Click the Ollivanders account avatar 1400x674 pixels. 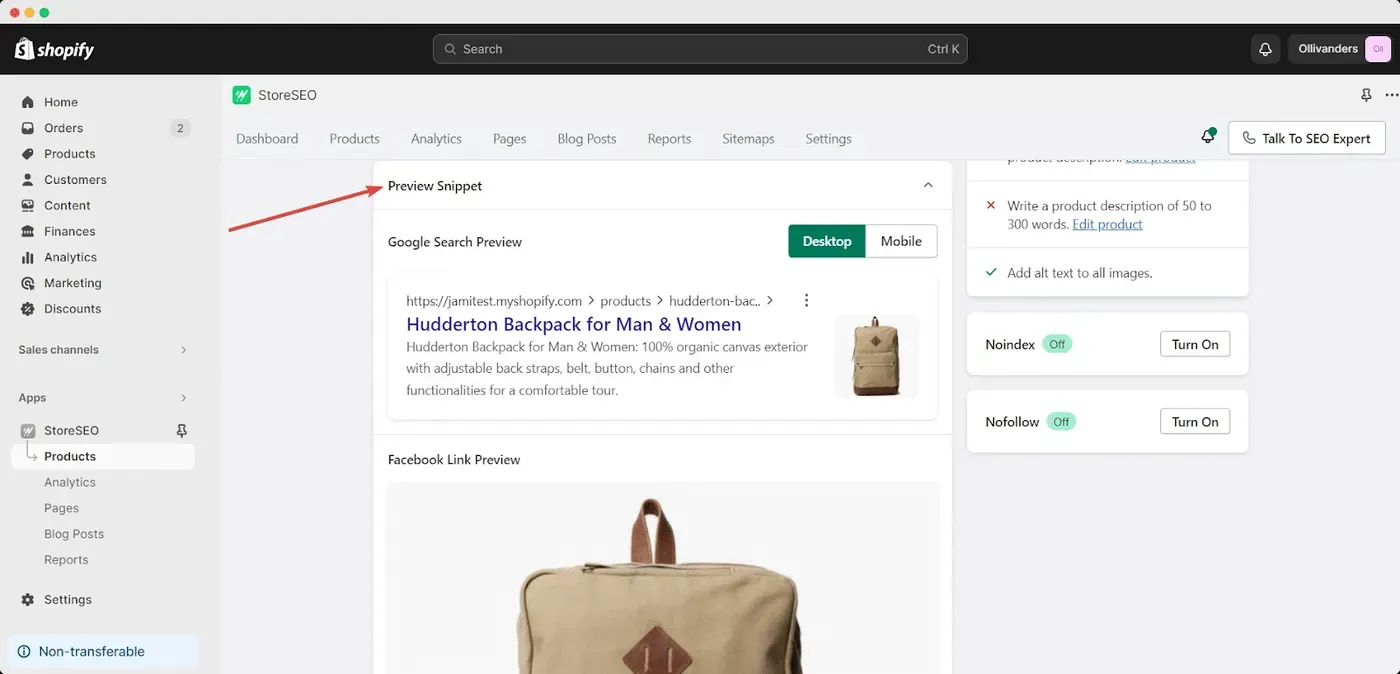[x=1378, y=49]
